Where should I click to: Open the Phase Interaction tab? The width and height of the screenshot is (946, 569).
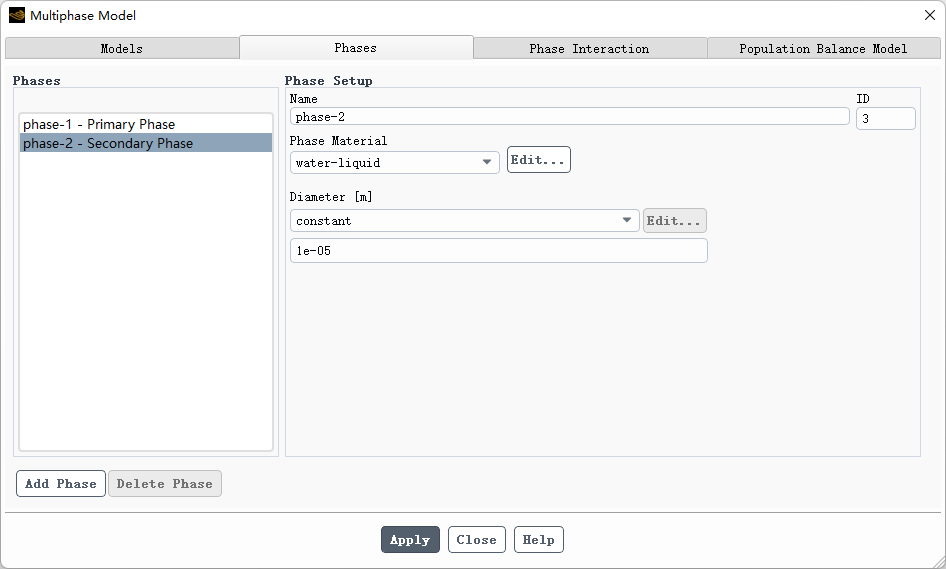coord(589,48)
